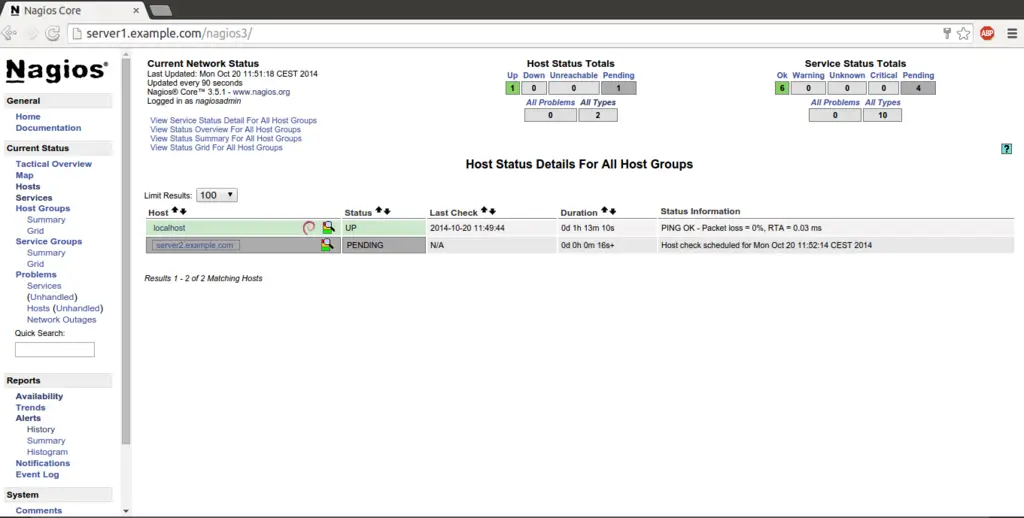
Task: Focus the browser address bar
Action: (x=503, y=33)
